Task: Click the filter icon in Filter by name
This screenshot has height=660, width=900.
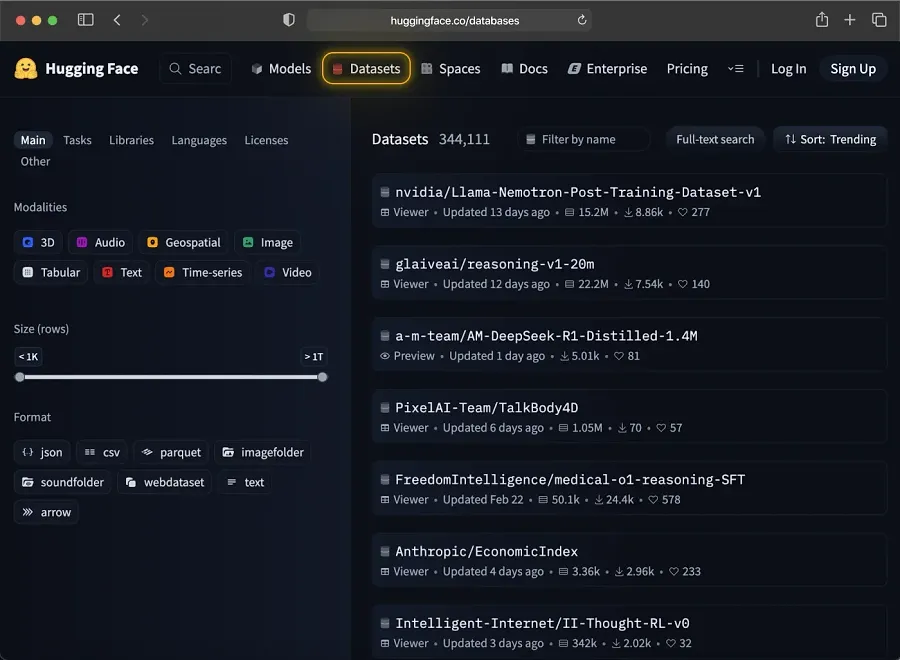Action: [531, 139]
